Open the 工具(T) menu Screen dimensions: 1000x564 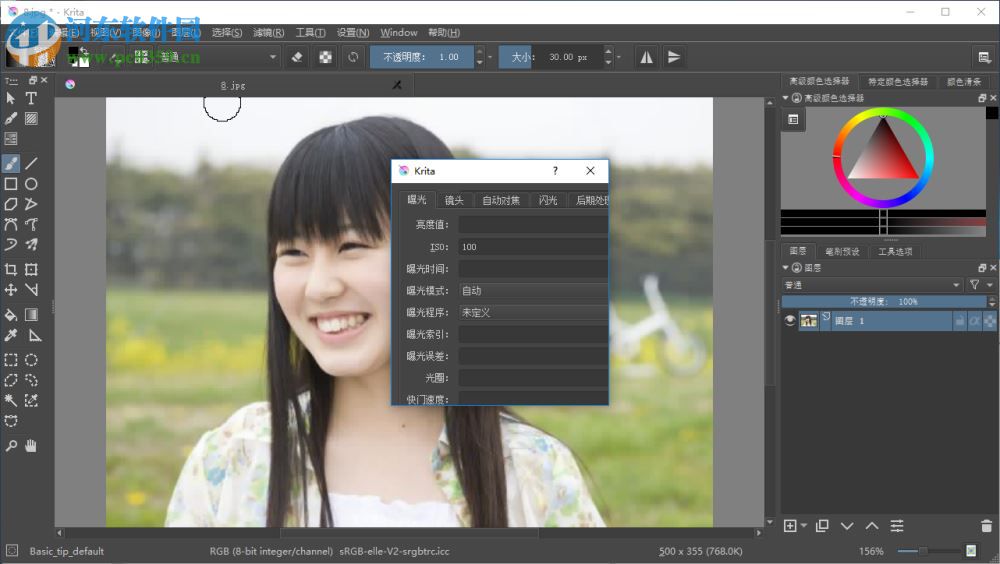coord(311,33)
